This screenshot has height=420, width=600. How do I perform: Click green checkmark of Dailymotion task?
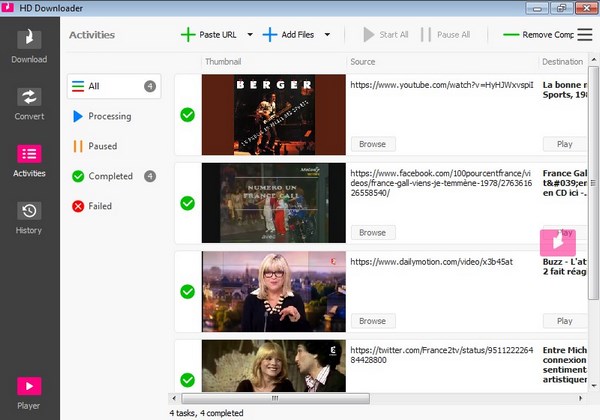tap(188, 291)
